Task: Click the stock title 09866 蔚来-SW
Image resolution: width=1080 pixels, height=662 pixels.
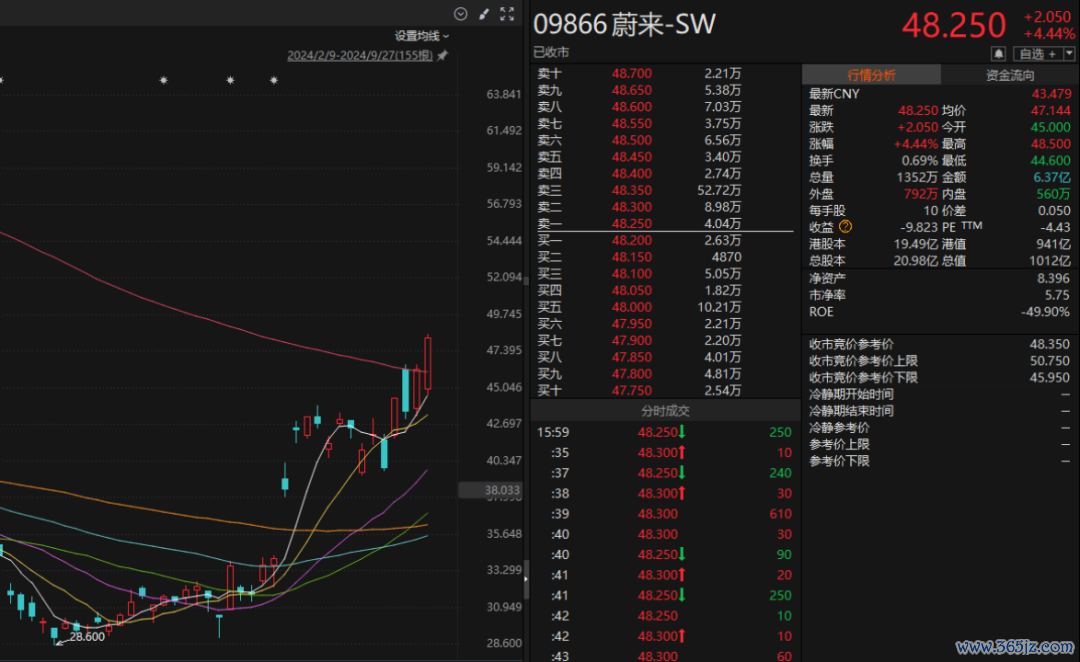Action: [624, 25]
